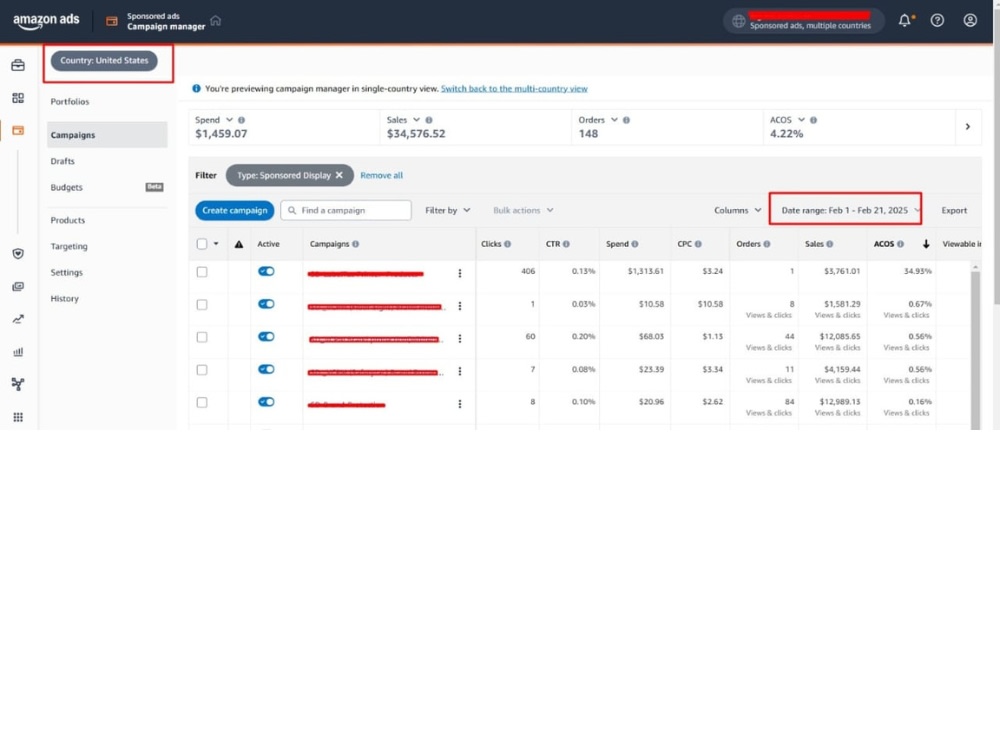Open the trending line insights sidebar icon

pyautogui.click(x=18, y=319)
